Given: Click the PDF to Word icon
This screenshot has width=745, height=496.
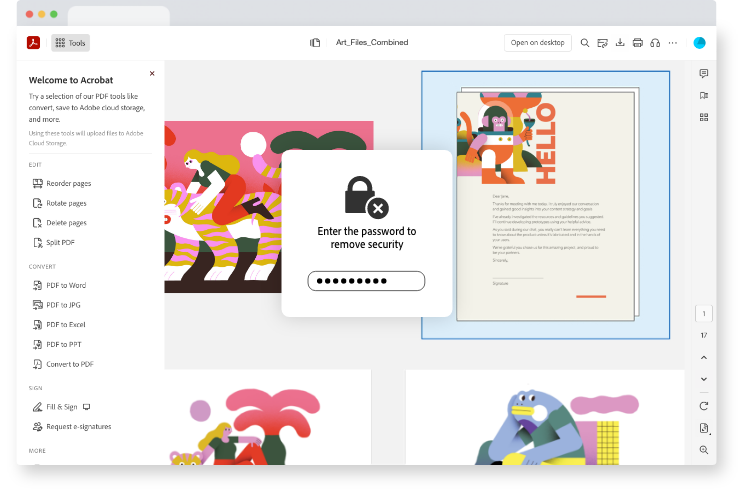Looking at the screenshot, I should 38,285.
